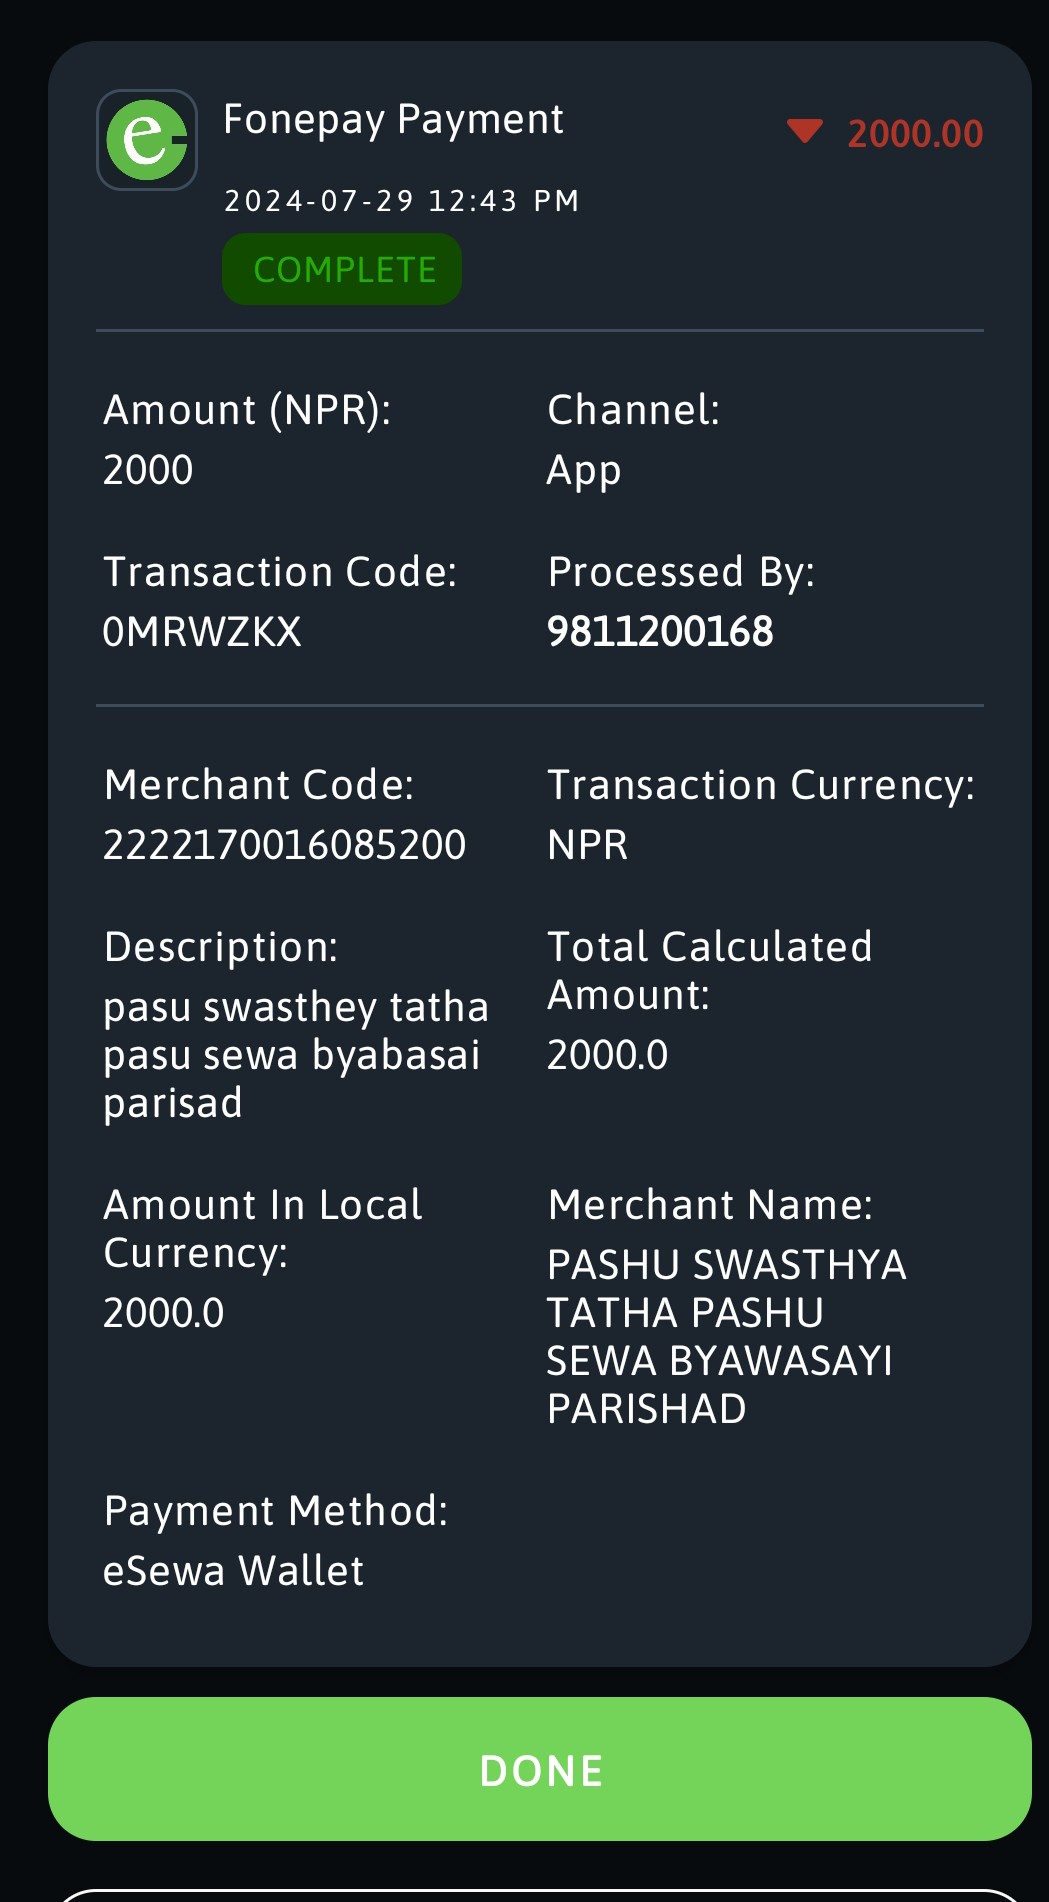
Task: Tap the Transaction Currency value NPR
Action: pos(588,845)
